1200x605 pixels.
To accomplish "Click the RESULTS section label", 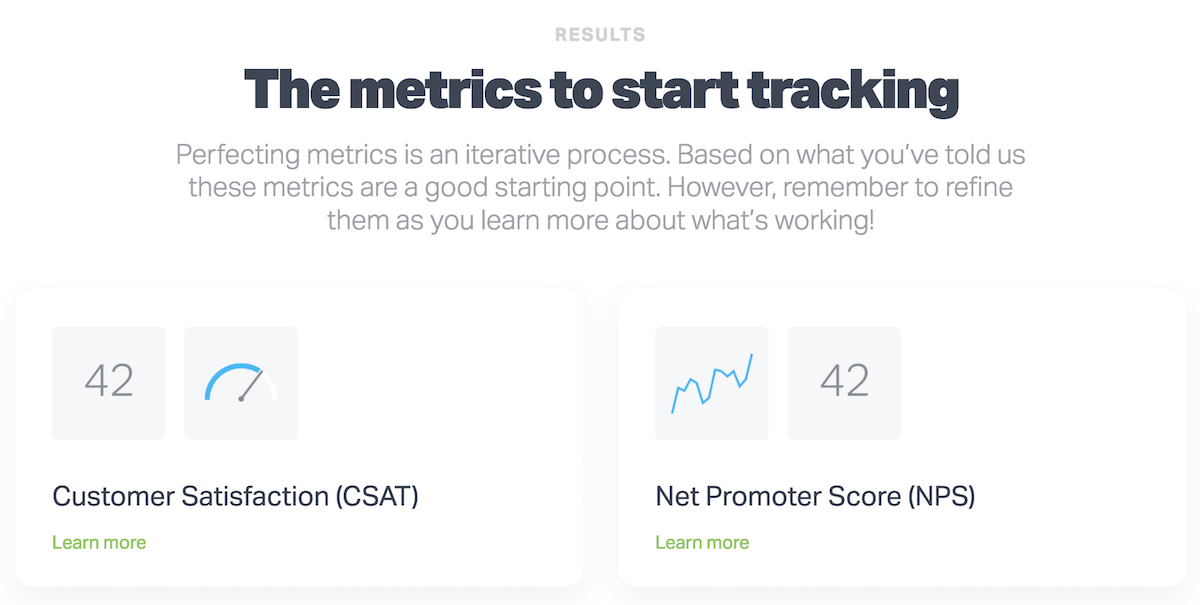I will [x=600, y=35].
